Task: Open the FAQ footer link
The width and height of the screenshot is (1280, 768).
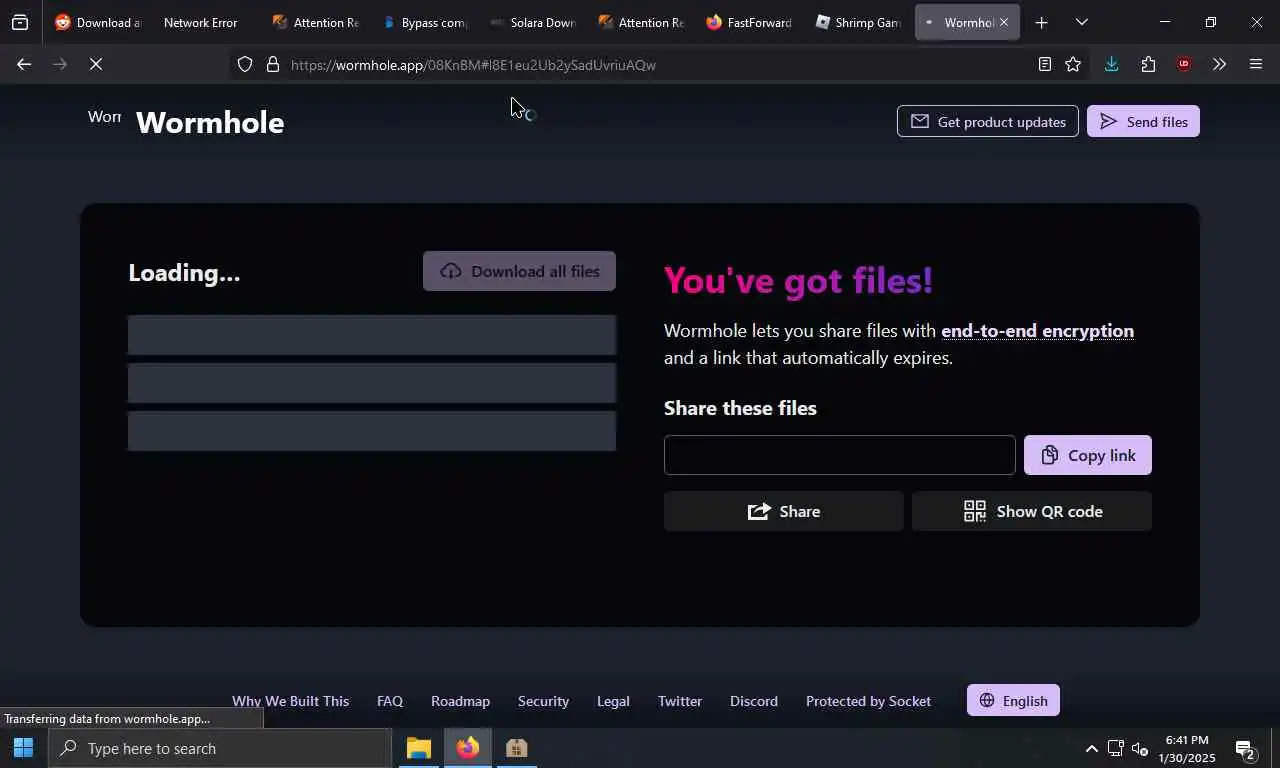Action: pos(390,701)
